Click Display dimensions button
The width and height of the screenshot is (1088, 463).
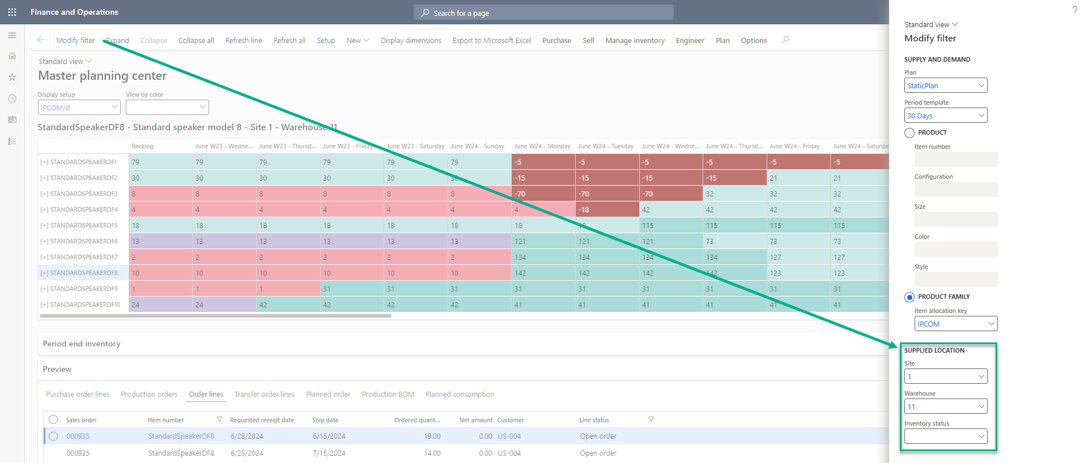tap(411, 40)
